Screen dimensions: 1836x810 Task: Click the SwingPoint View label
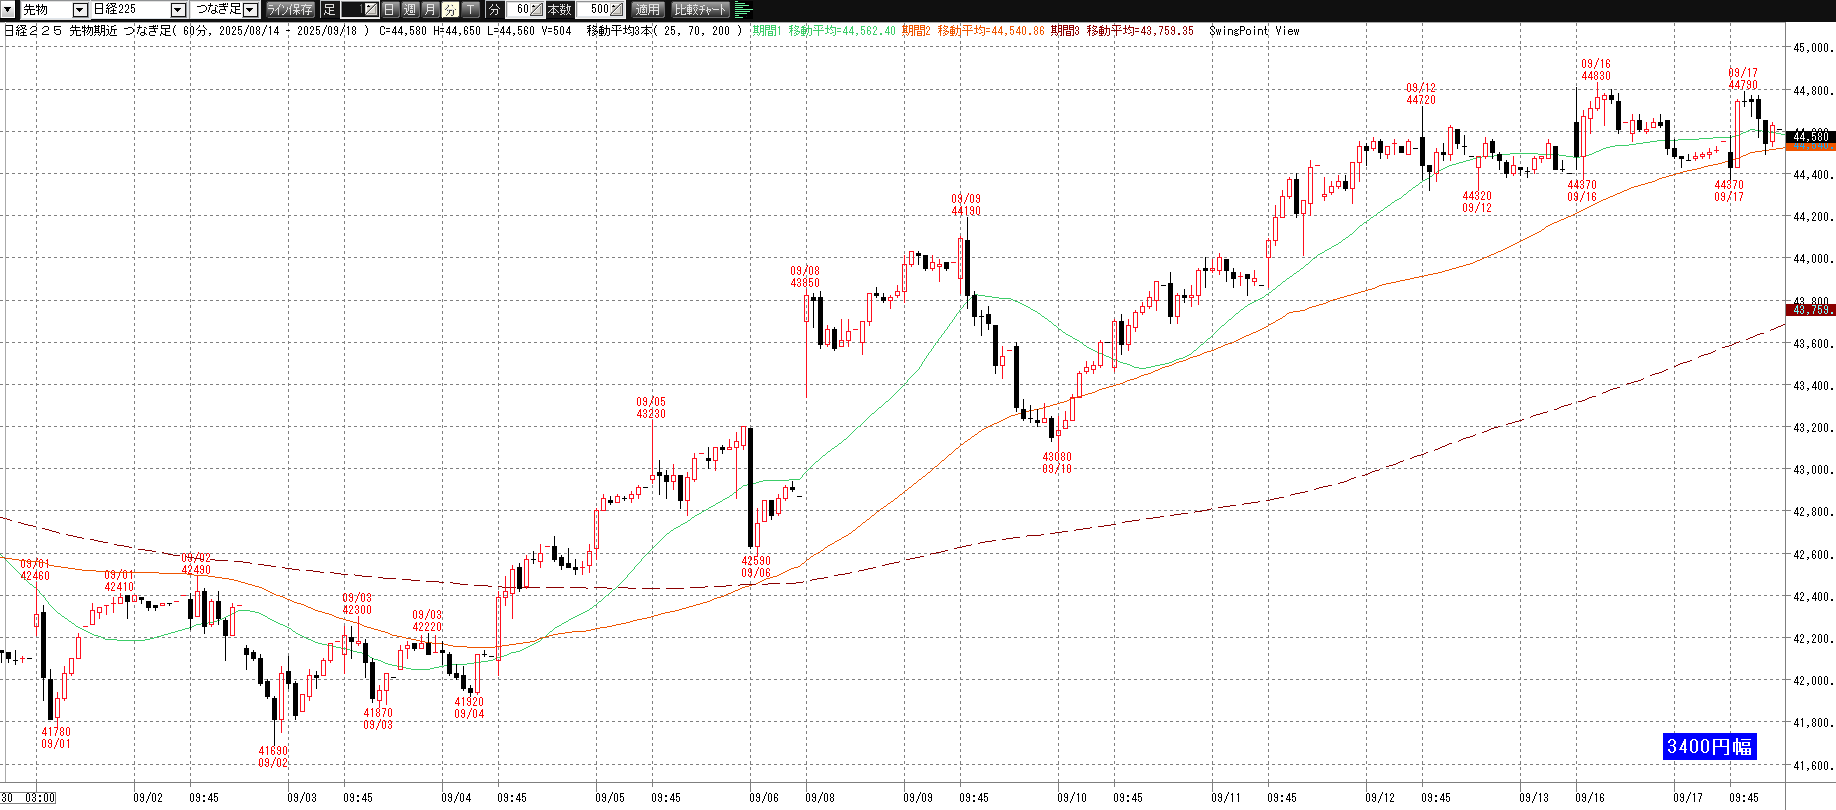coord(1254,31)
